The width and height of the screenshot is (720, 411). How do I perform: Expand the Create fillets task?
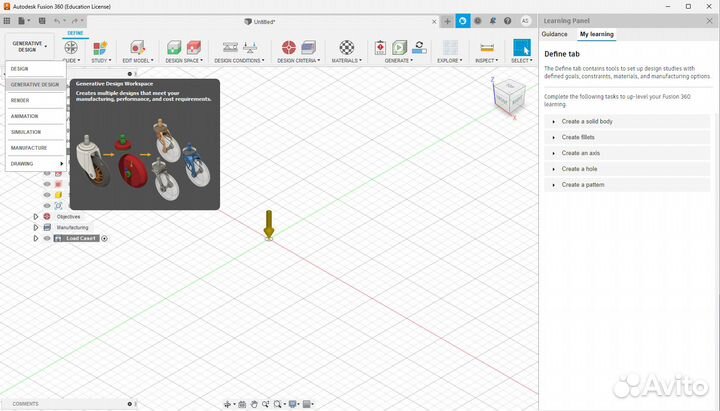click(627, 137)
